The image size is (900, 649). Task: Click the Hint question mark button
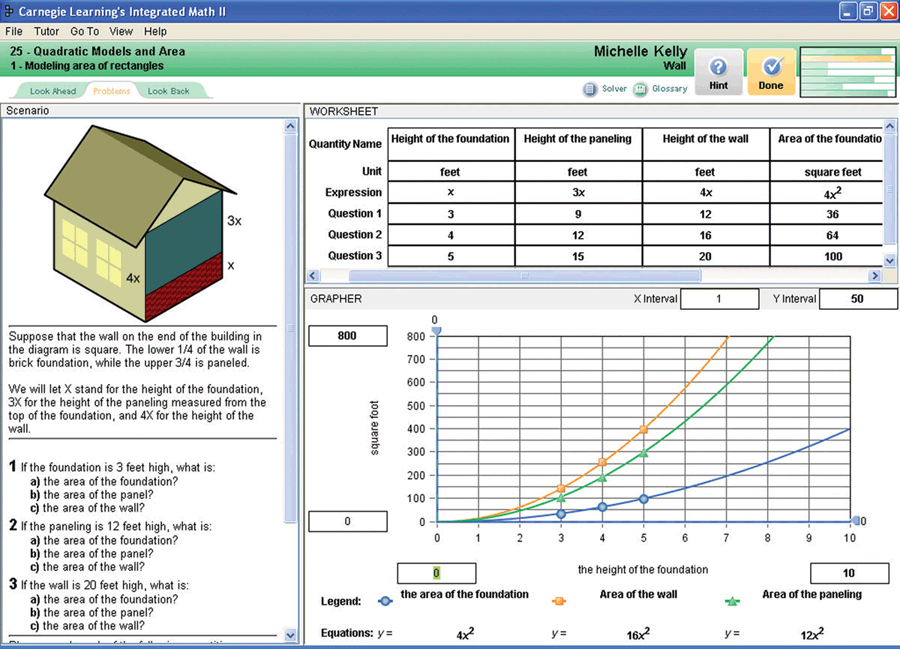point(717,72)
